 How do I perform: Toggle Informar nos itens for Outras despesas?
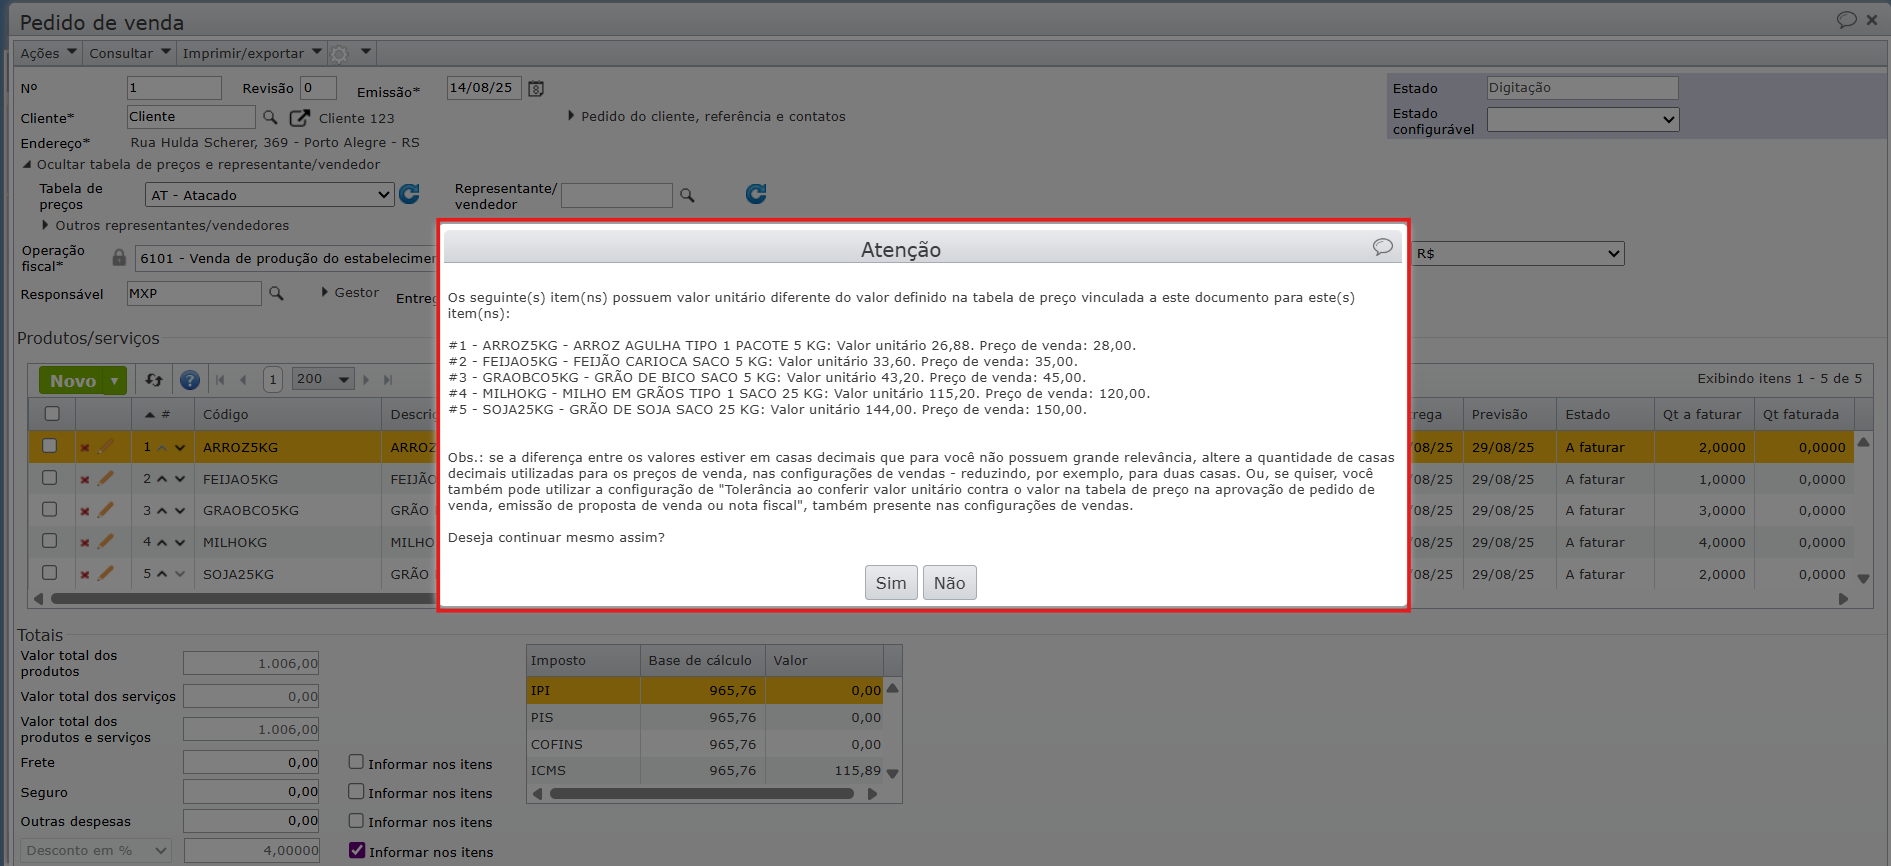tap(356, 820)
